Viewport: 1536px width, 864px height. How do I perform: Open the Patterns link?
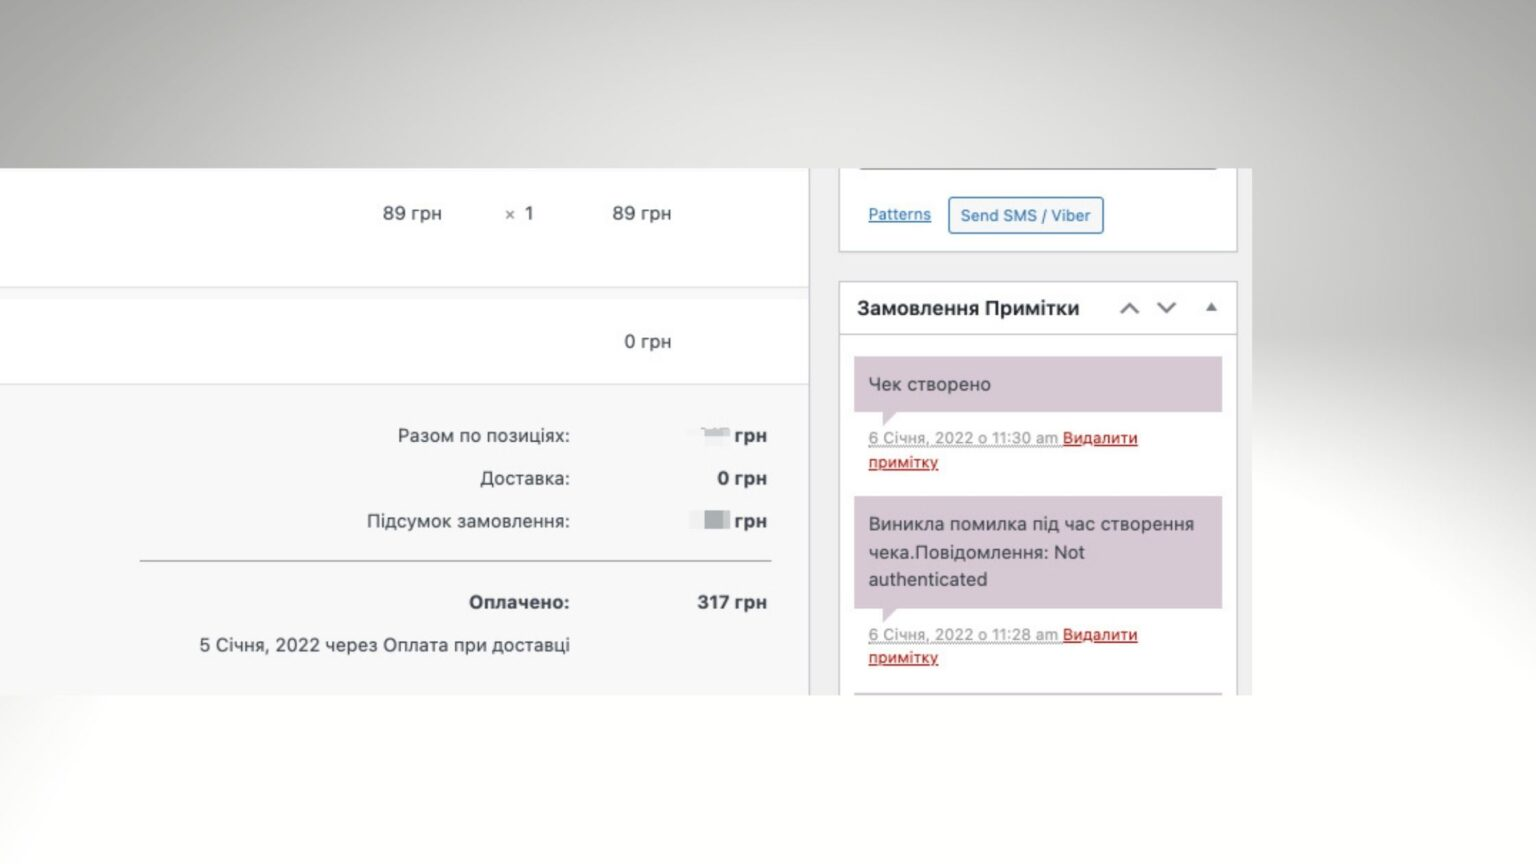pyautogui.click(x=899, y=214)
